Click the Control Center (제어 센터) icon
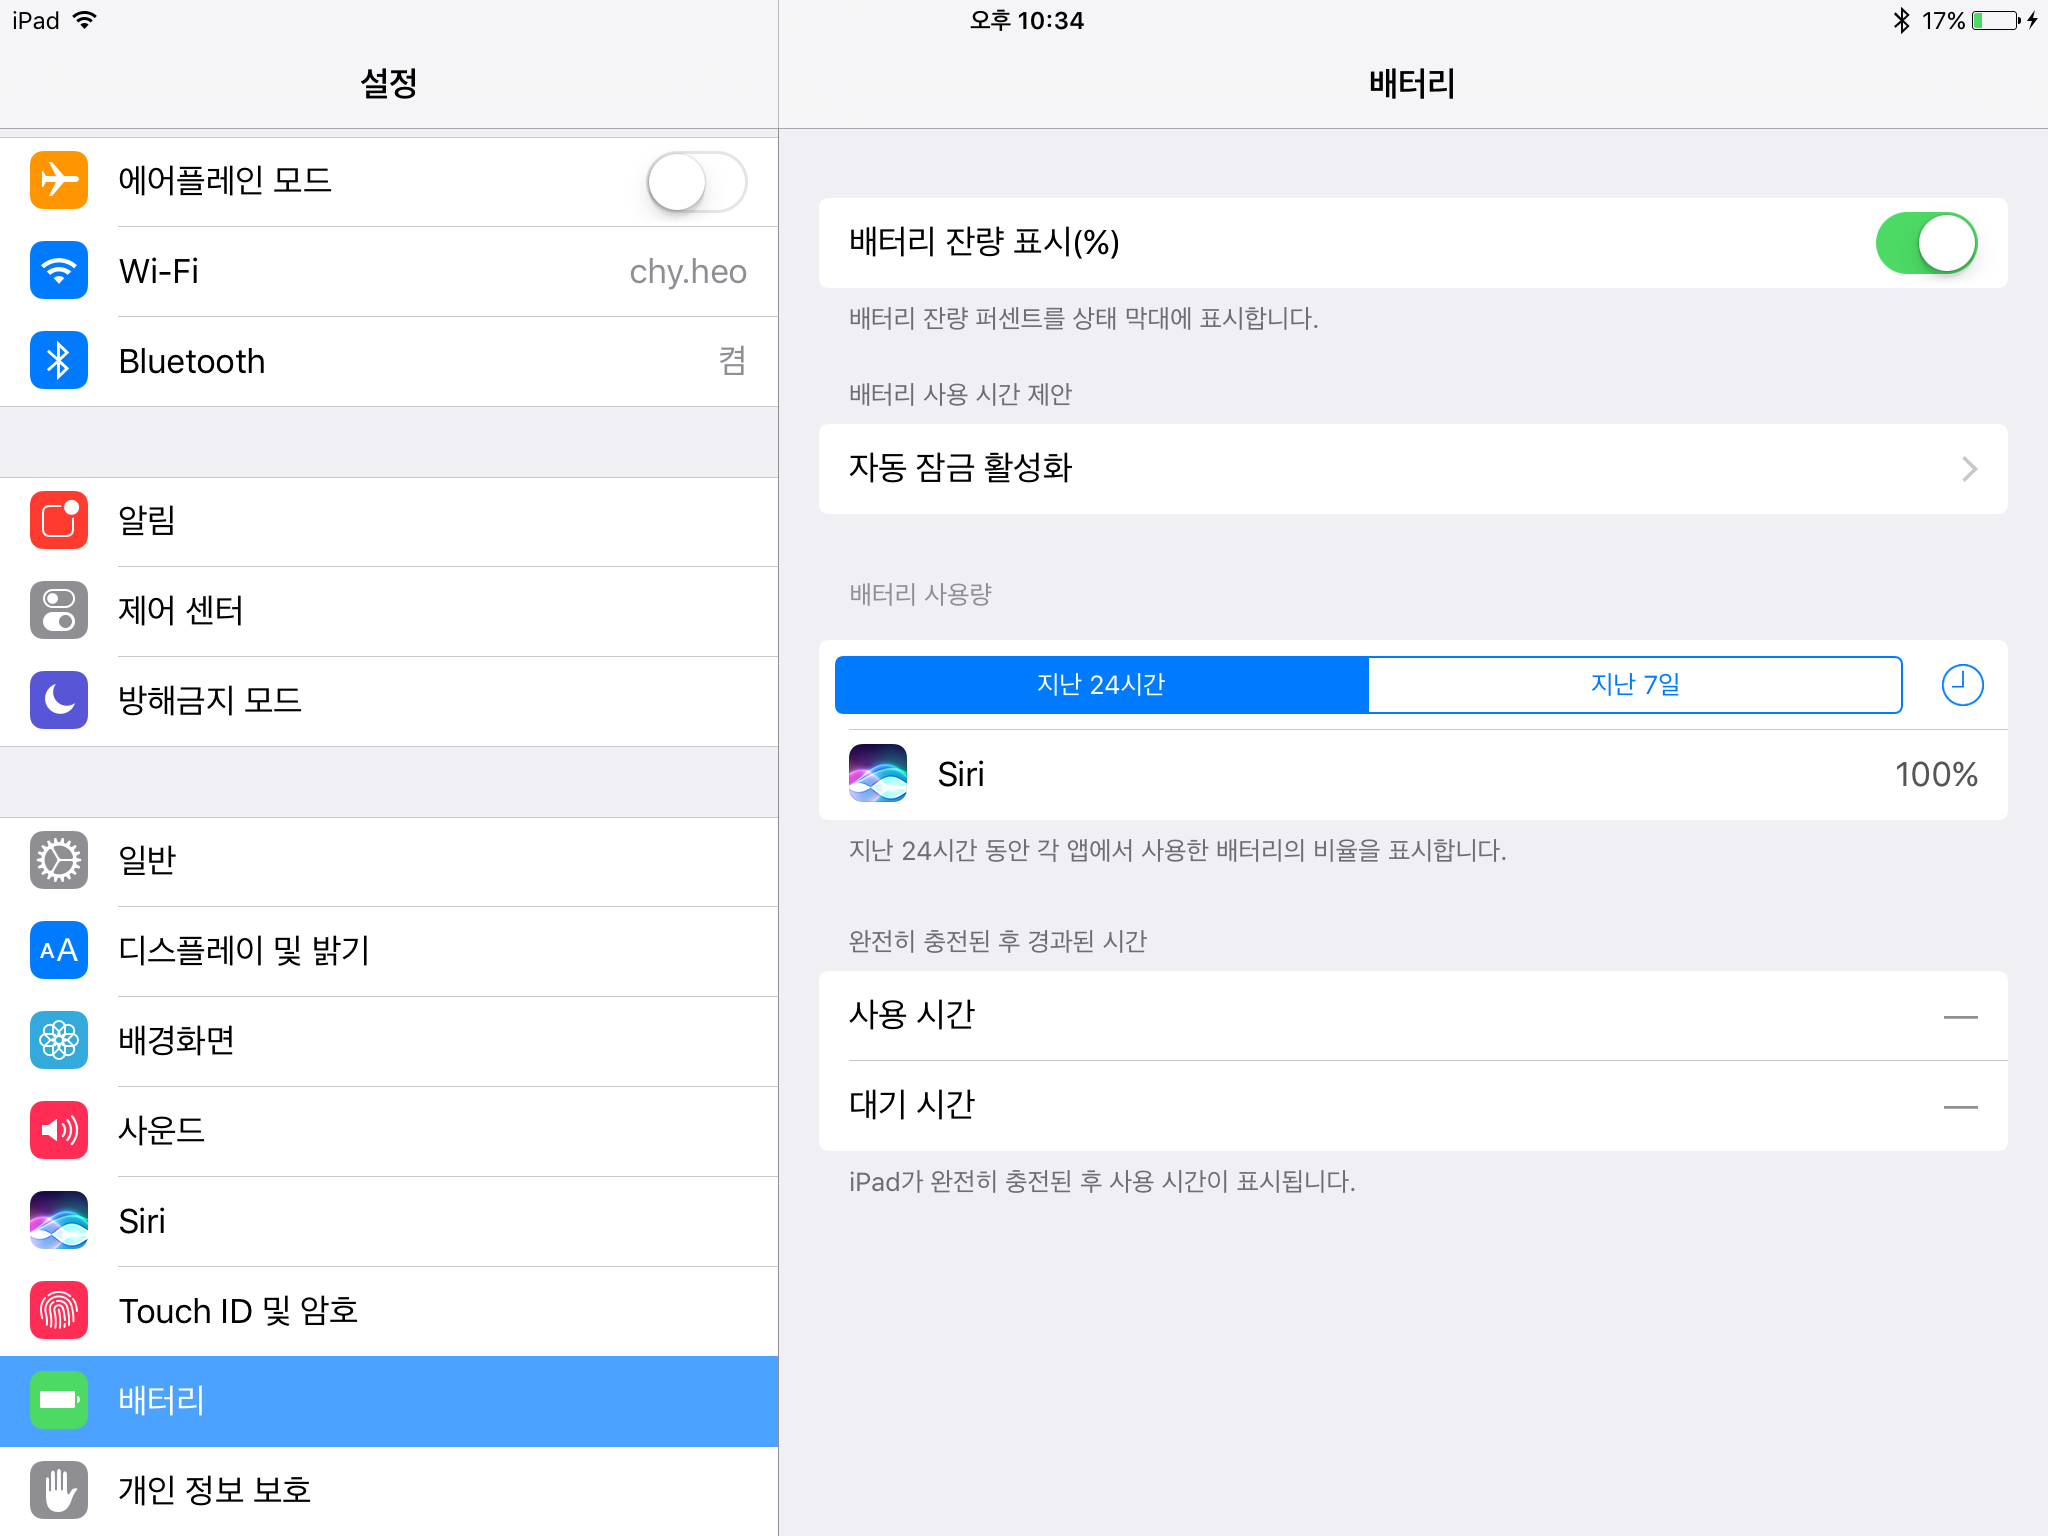 pos(59,610)
